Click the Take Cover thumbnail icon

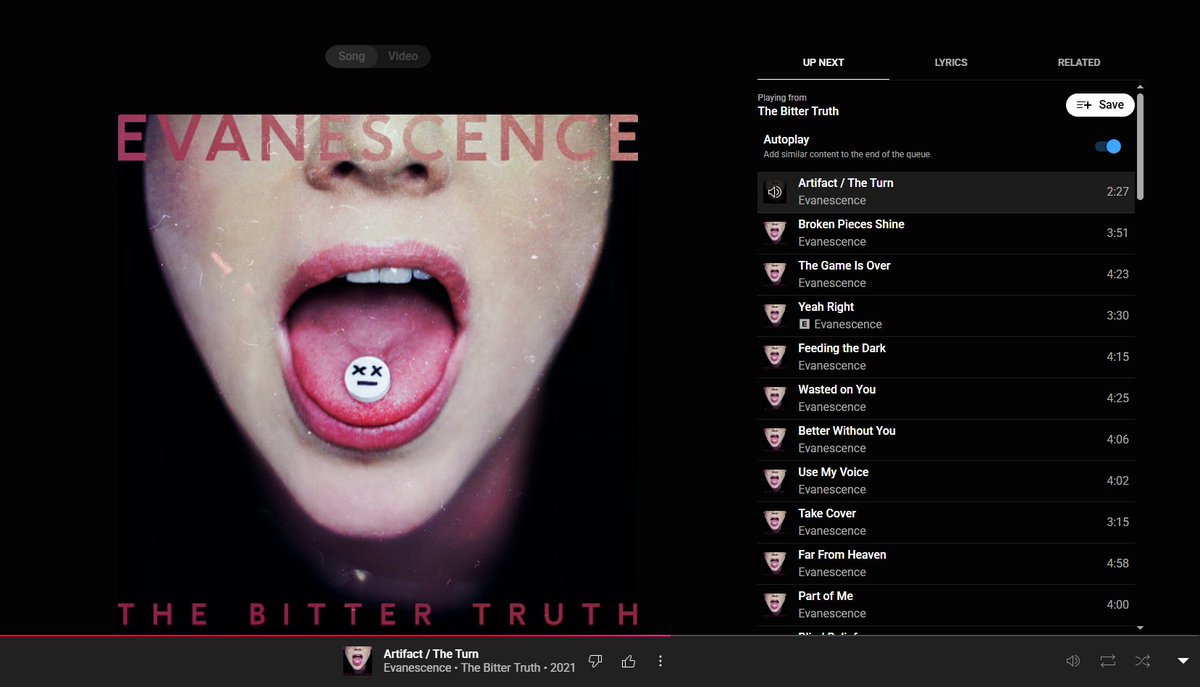click(775, 522)
